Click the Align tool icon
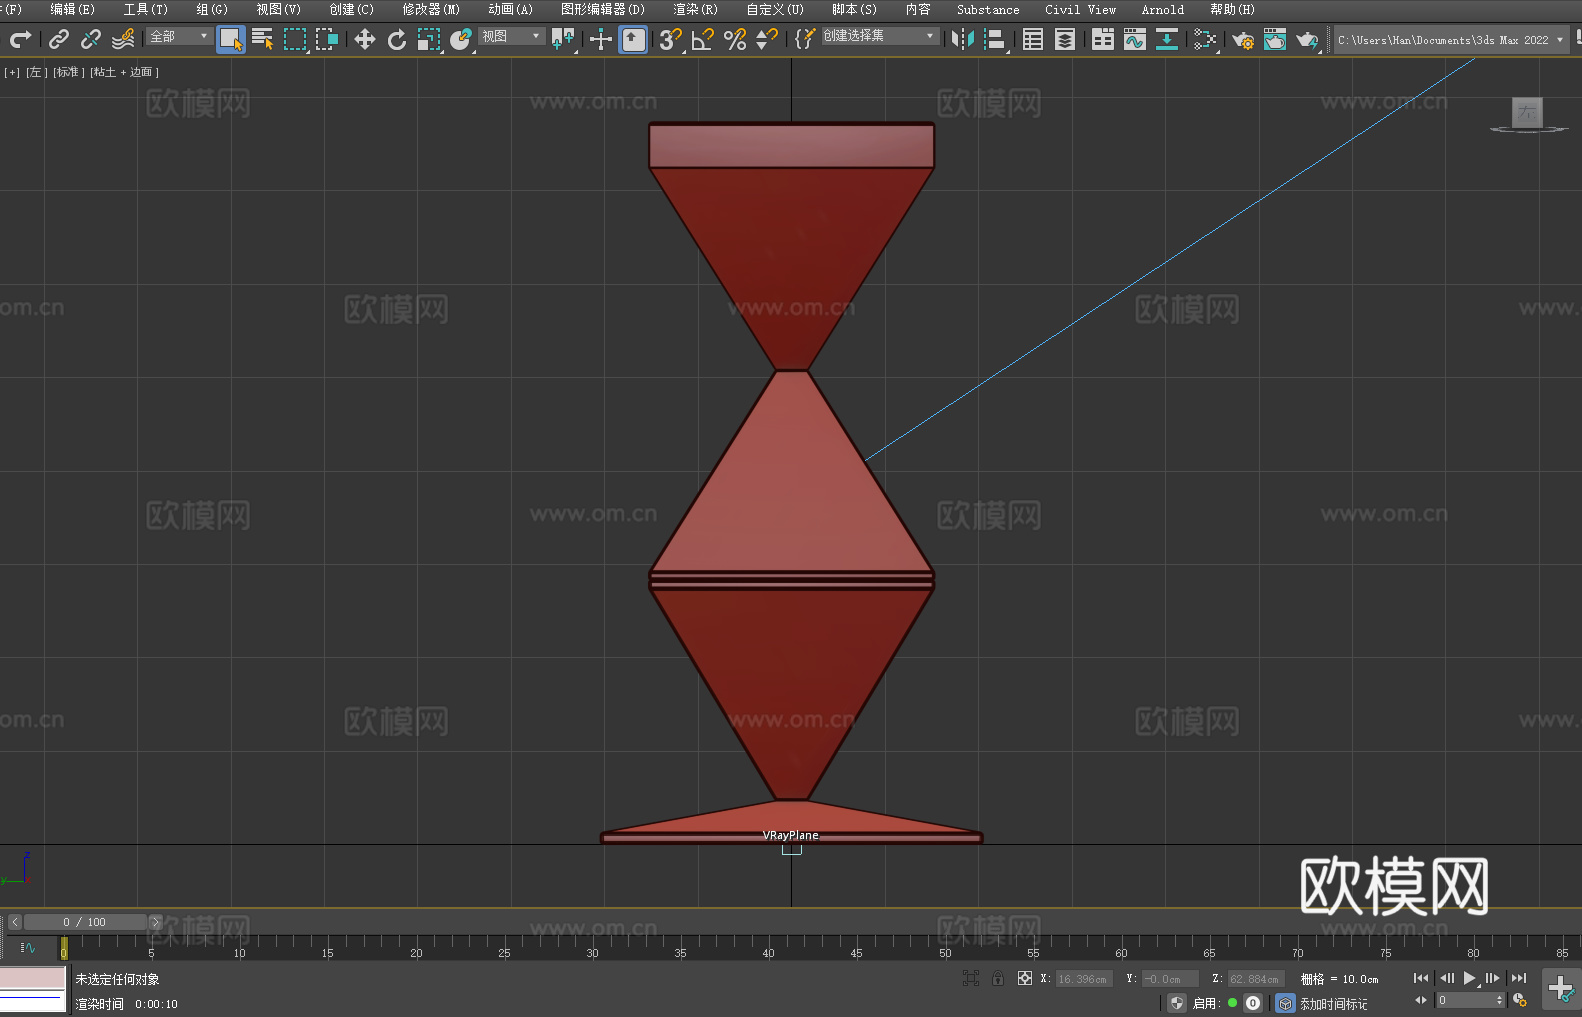This screenshot has height=1017, width=1582. click(x=995, y=39)
